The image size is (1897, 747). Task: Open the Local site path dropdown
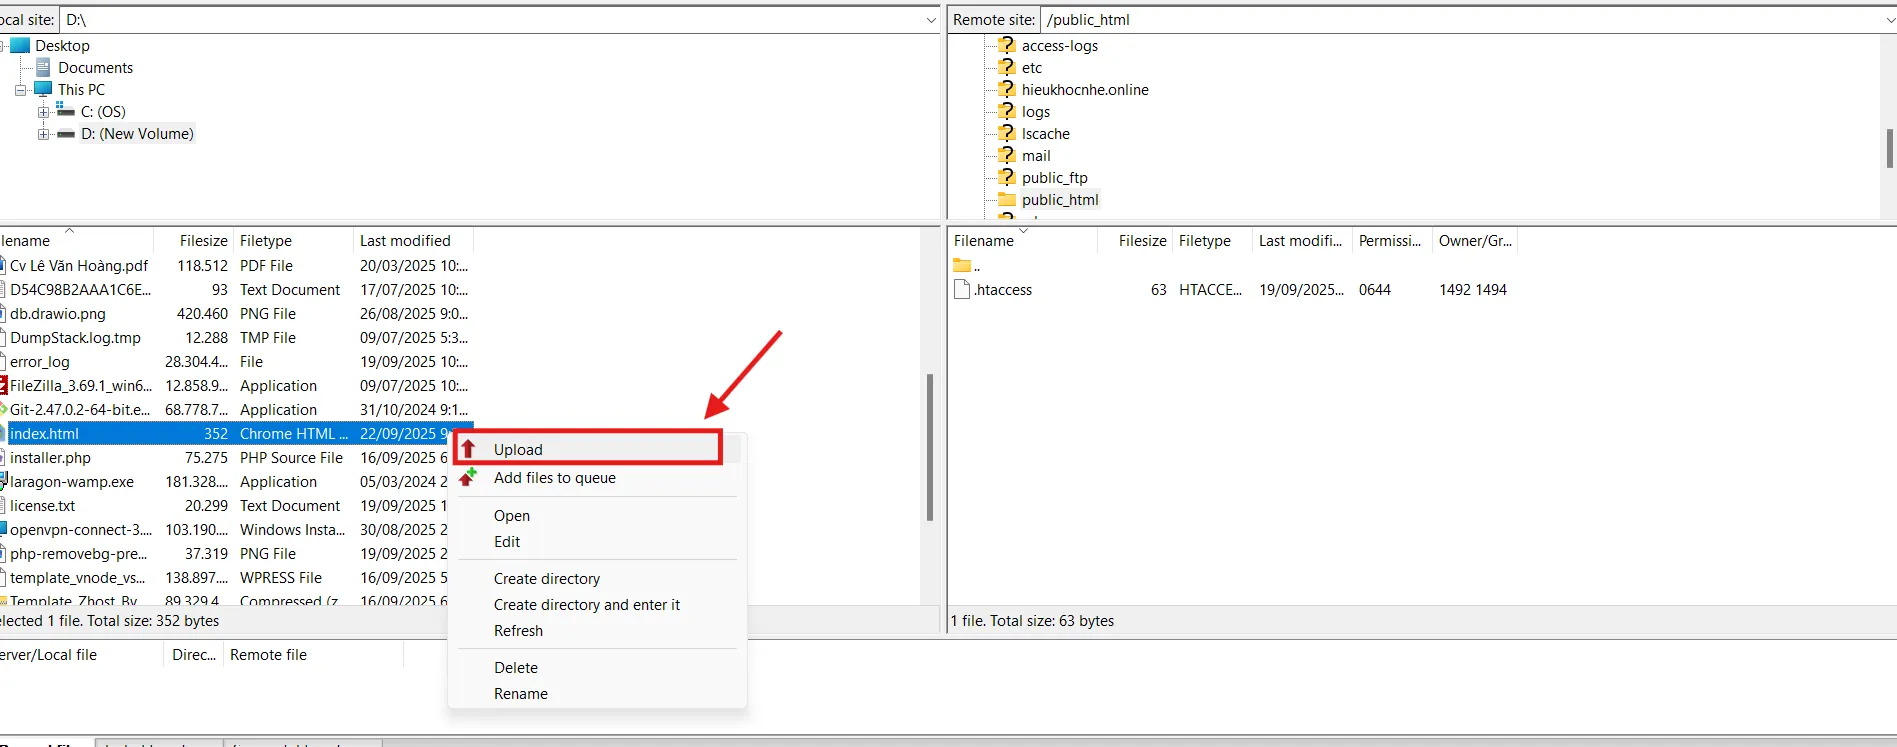coord(931,20)
